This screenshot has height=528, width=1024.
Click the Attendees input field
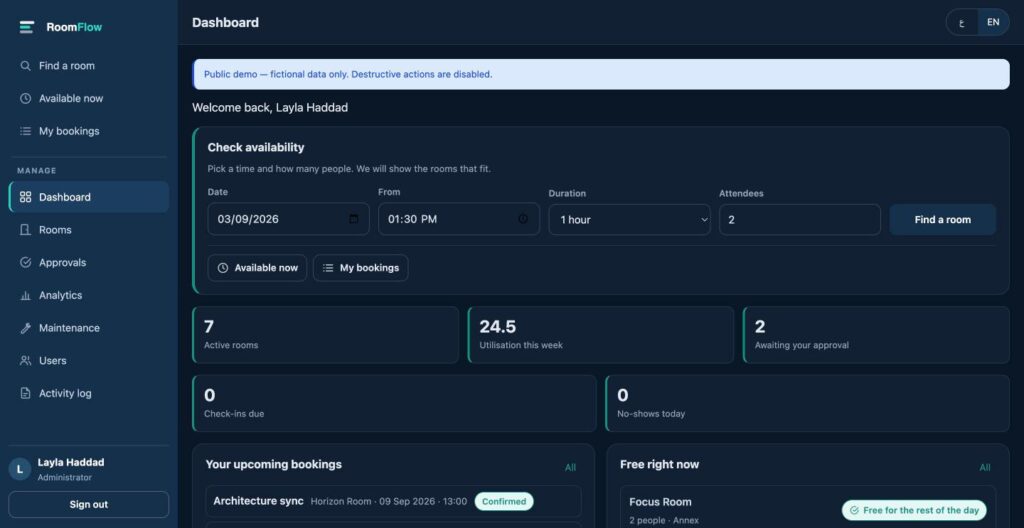[800, 220]
